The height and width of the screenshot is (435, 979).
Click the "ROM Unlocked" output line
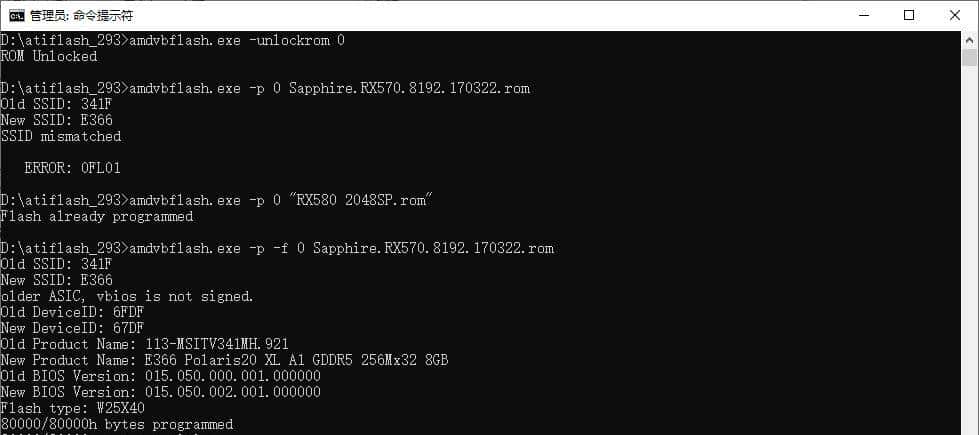coord(49,56)
